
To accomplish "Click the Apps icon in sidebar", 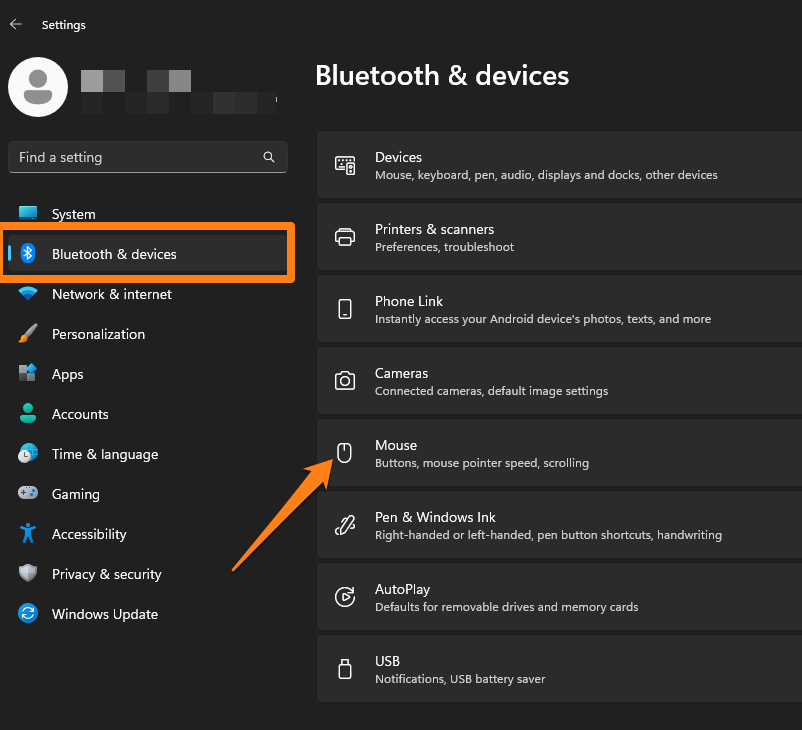I will 28,373.
